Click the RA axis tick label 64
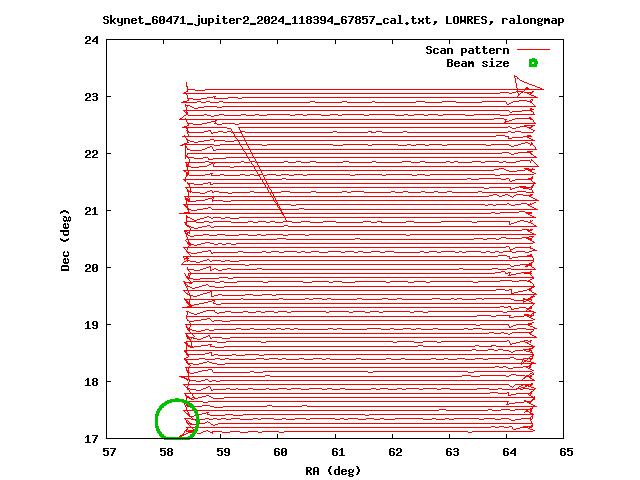 coord(509,452)
